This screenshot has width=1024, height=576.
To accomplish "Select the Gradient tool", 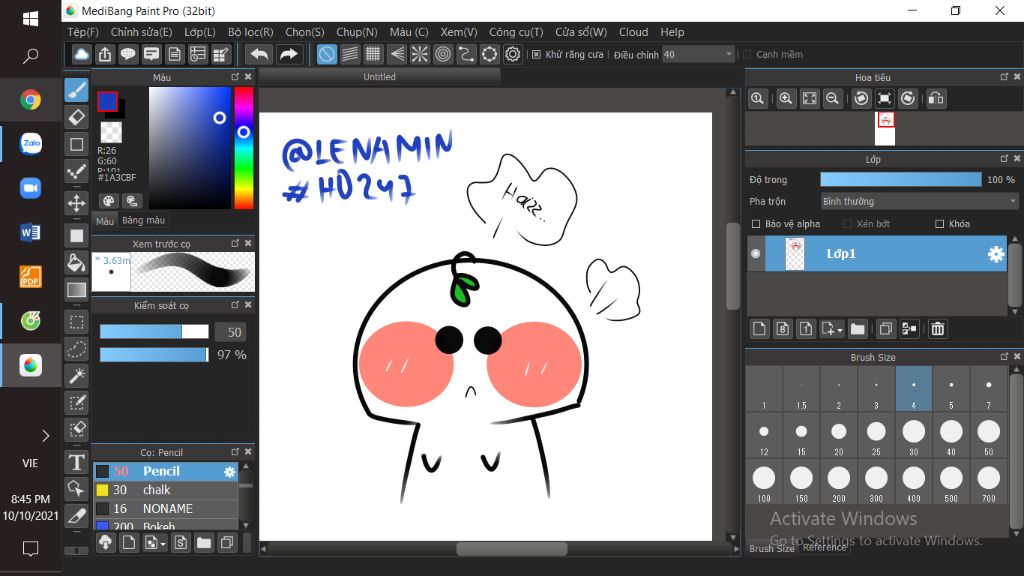I will coord(76,289).
